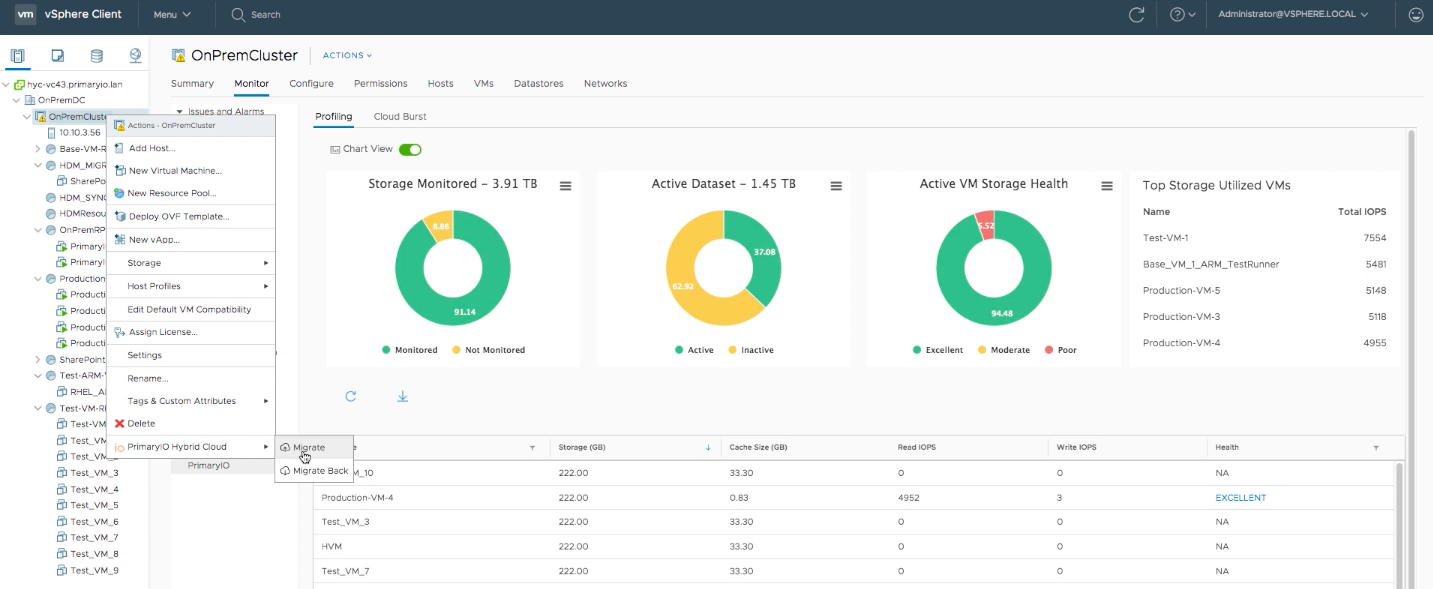Click the reload icon below the charts
The height and width of the screenshot is (589, 1433).
point(351,396)
